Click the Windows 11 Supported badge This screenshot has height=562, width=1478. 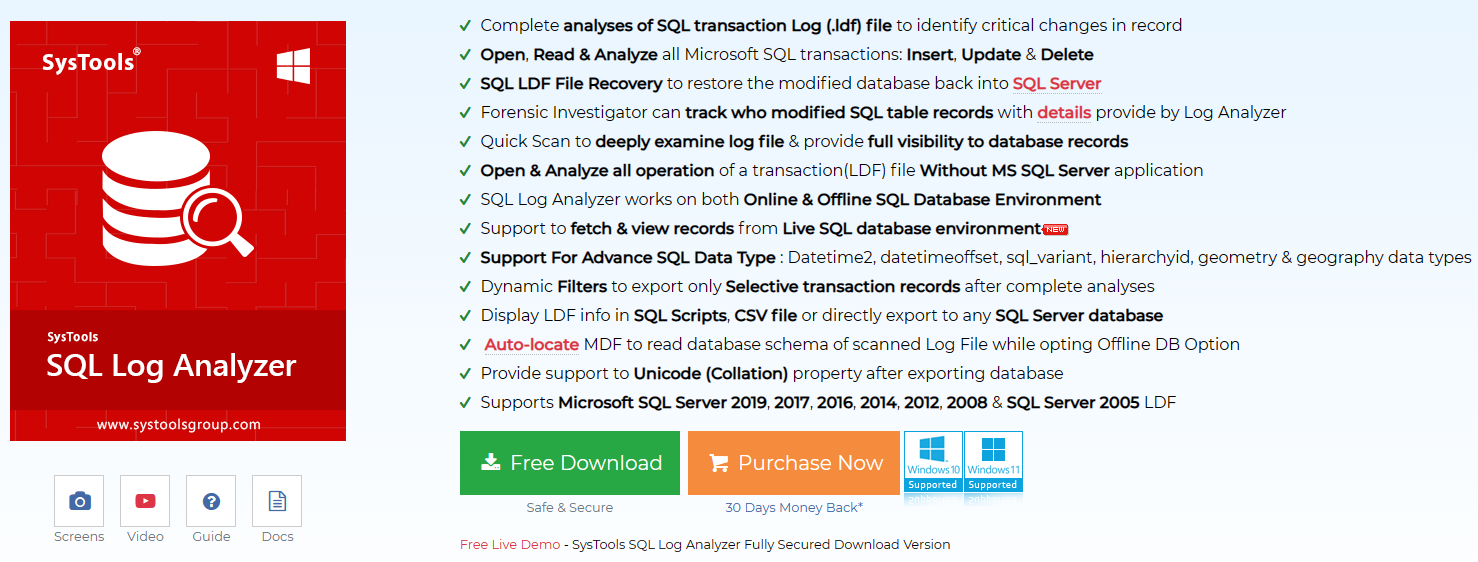993,462
